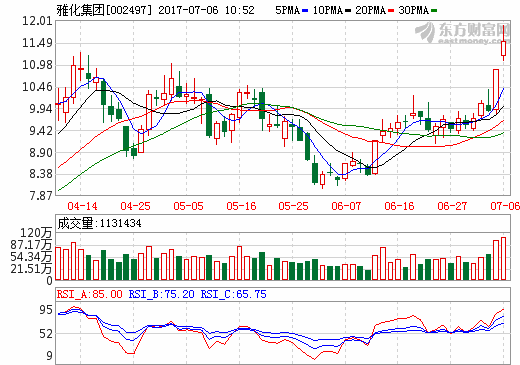Click the 95 RSI axis label
Screen dimensions: 520x365
(x=46, y=310)
